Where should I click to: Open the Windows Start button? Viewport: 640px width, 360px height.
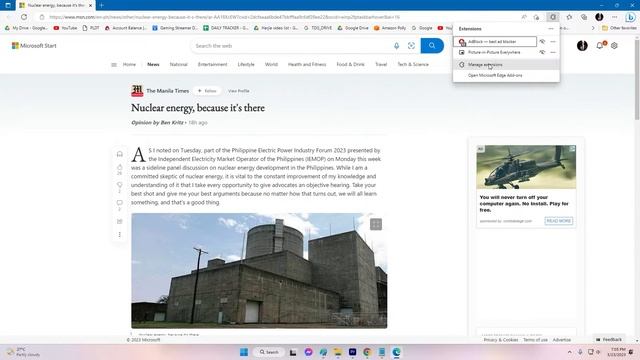click(x=244, y=352)
